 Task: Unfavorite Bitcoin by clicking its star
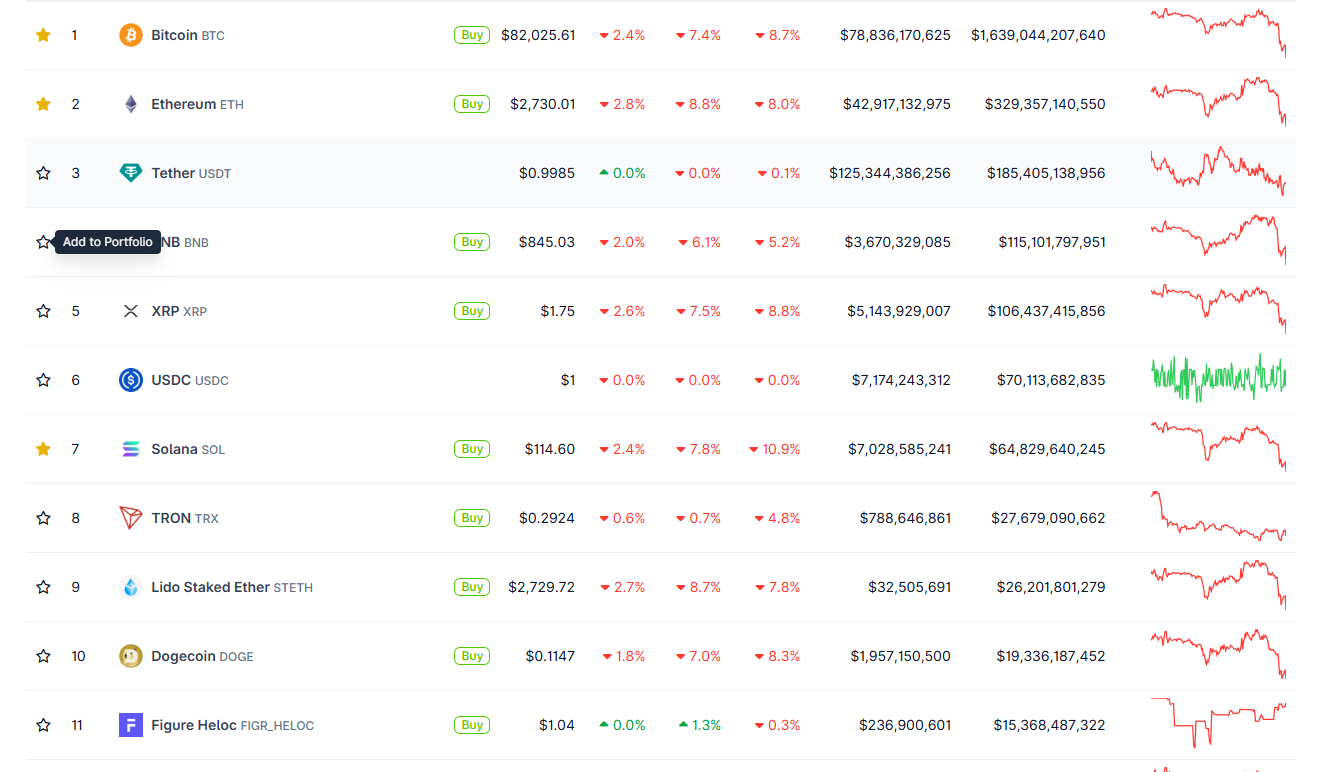click(43, 34)
